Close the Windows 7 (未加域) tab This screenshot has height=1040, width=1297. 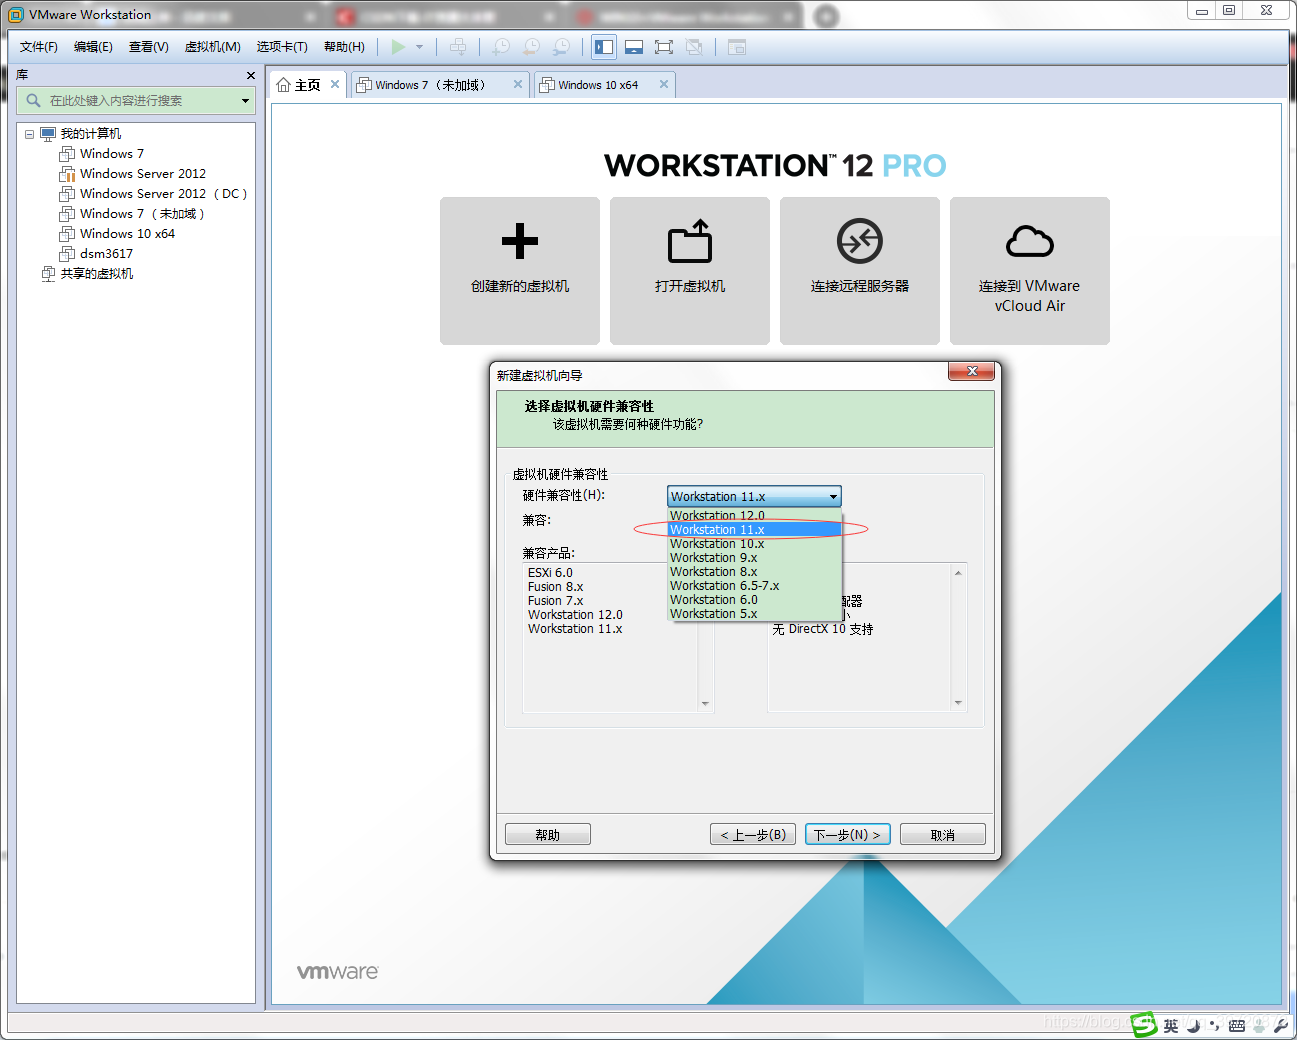point(518,84)
